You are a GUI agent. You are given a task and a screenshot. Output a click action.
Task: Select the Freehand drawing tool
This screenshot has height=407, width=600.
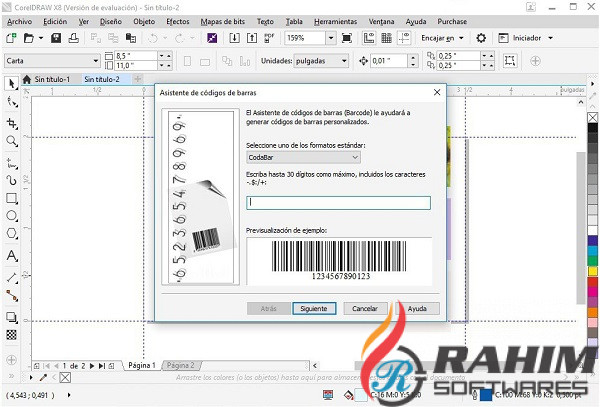[x=11, y=163]
